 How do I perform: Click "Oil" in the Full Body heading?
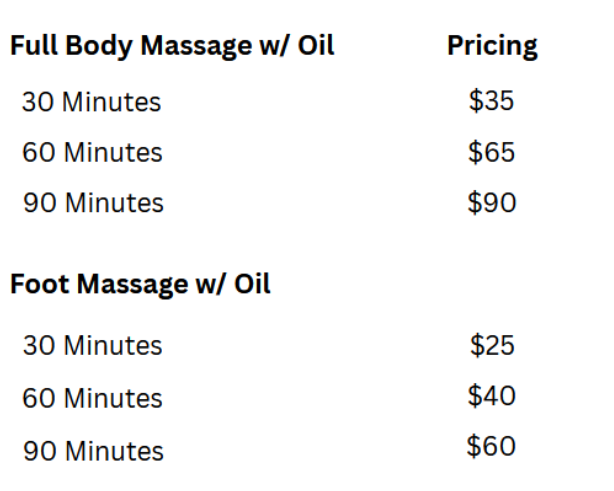click(314, 47)
